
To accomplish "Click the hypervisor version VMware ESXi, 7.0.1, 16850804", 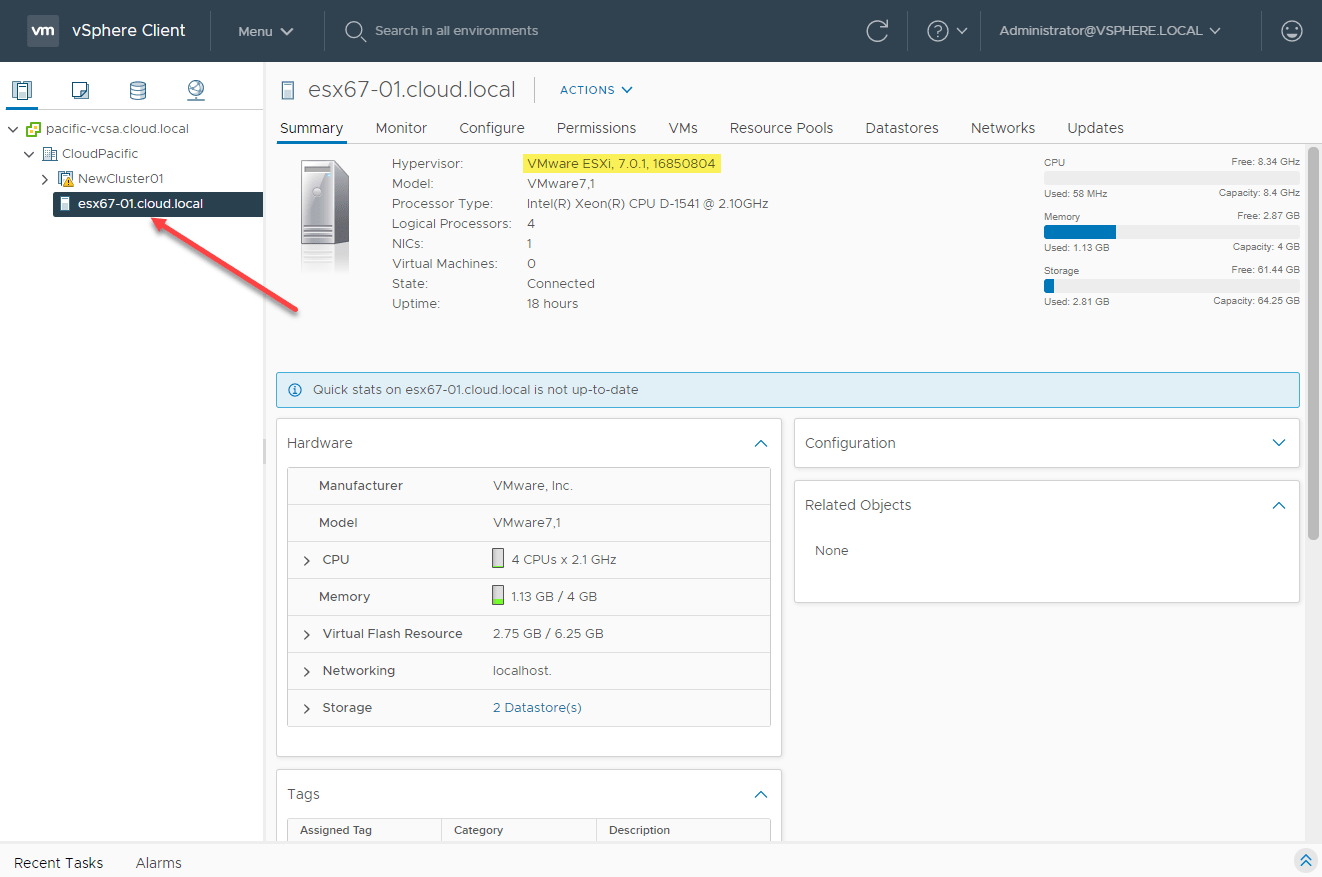I will [621, 164].
